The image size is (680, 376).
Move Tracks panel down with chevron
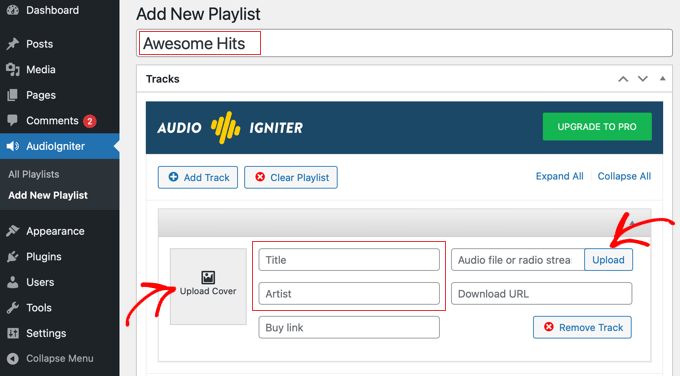pyautogui.click(x=643, y=79)
